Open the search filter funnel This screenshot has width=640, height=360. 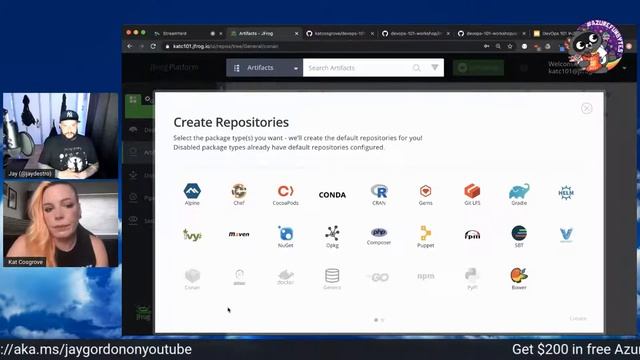pyautogui.click(x=435, y=67)
